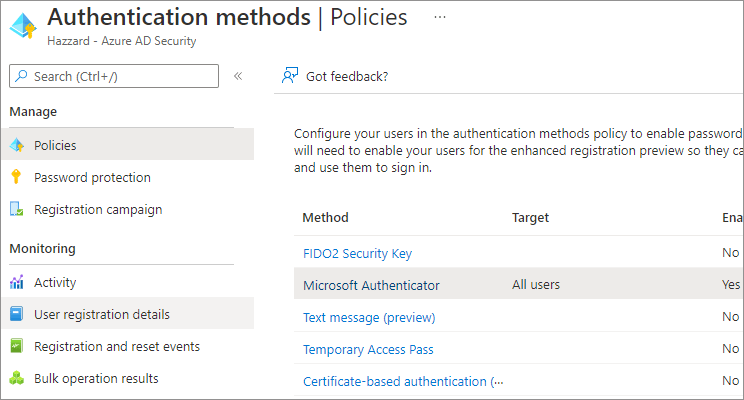Screen dimensions: 744x400
Task: Select Activity under Monitoring
Action: [55, 283]
